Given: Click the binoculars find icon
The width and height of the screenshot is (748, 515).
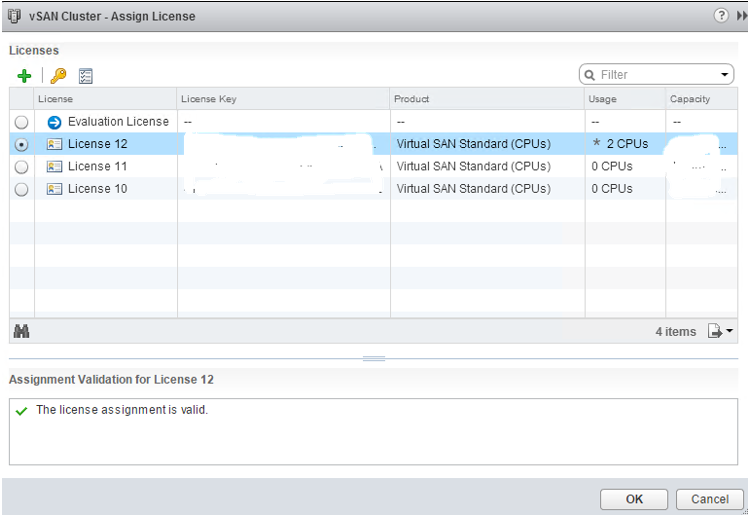Looking at the screenshot, I should coord(21,331).
